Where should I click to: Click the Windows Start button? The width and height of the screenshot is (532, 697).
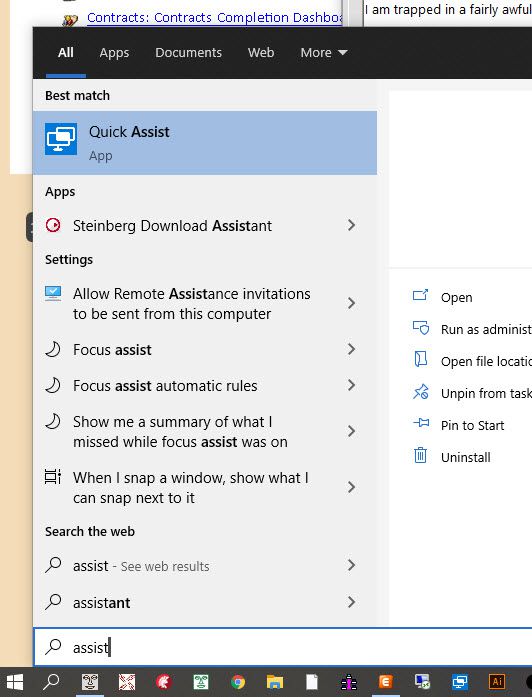(15, 681)
